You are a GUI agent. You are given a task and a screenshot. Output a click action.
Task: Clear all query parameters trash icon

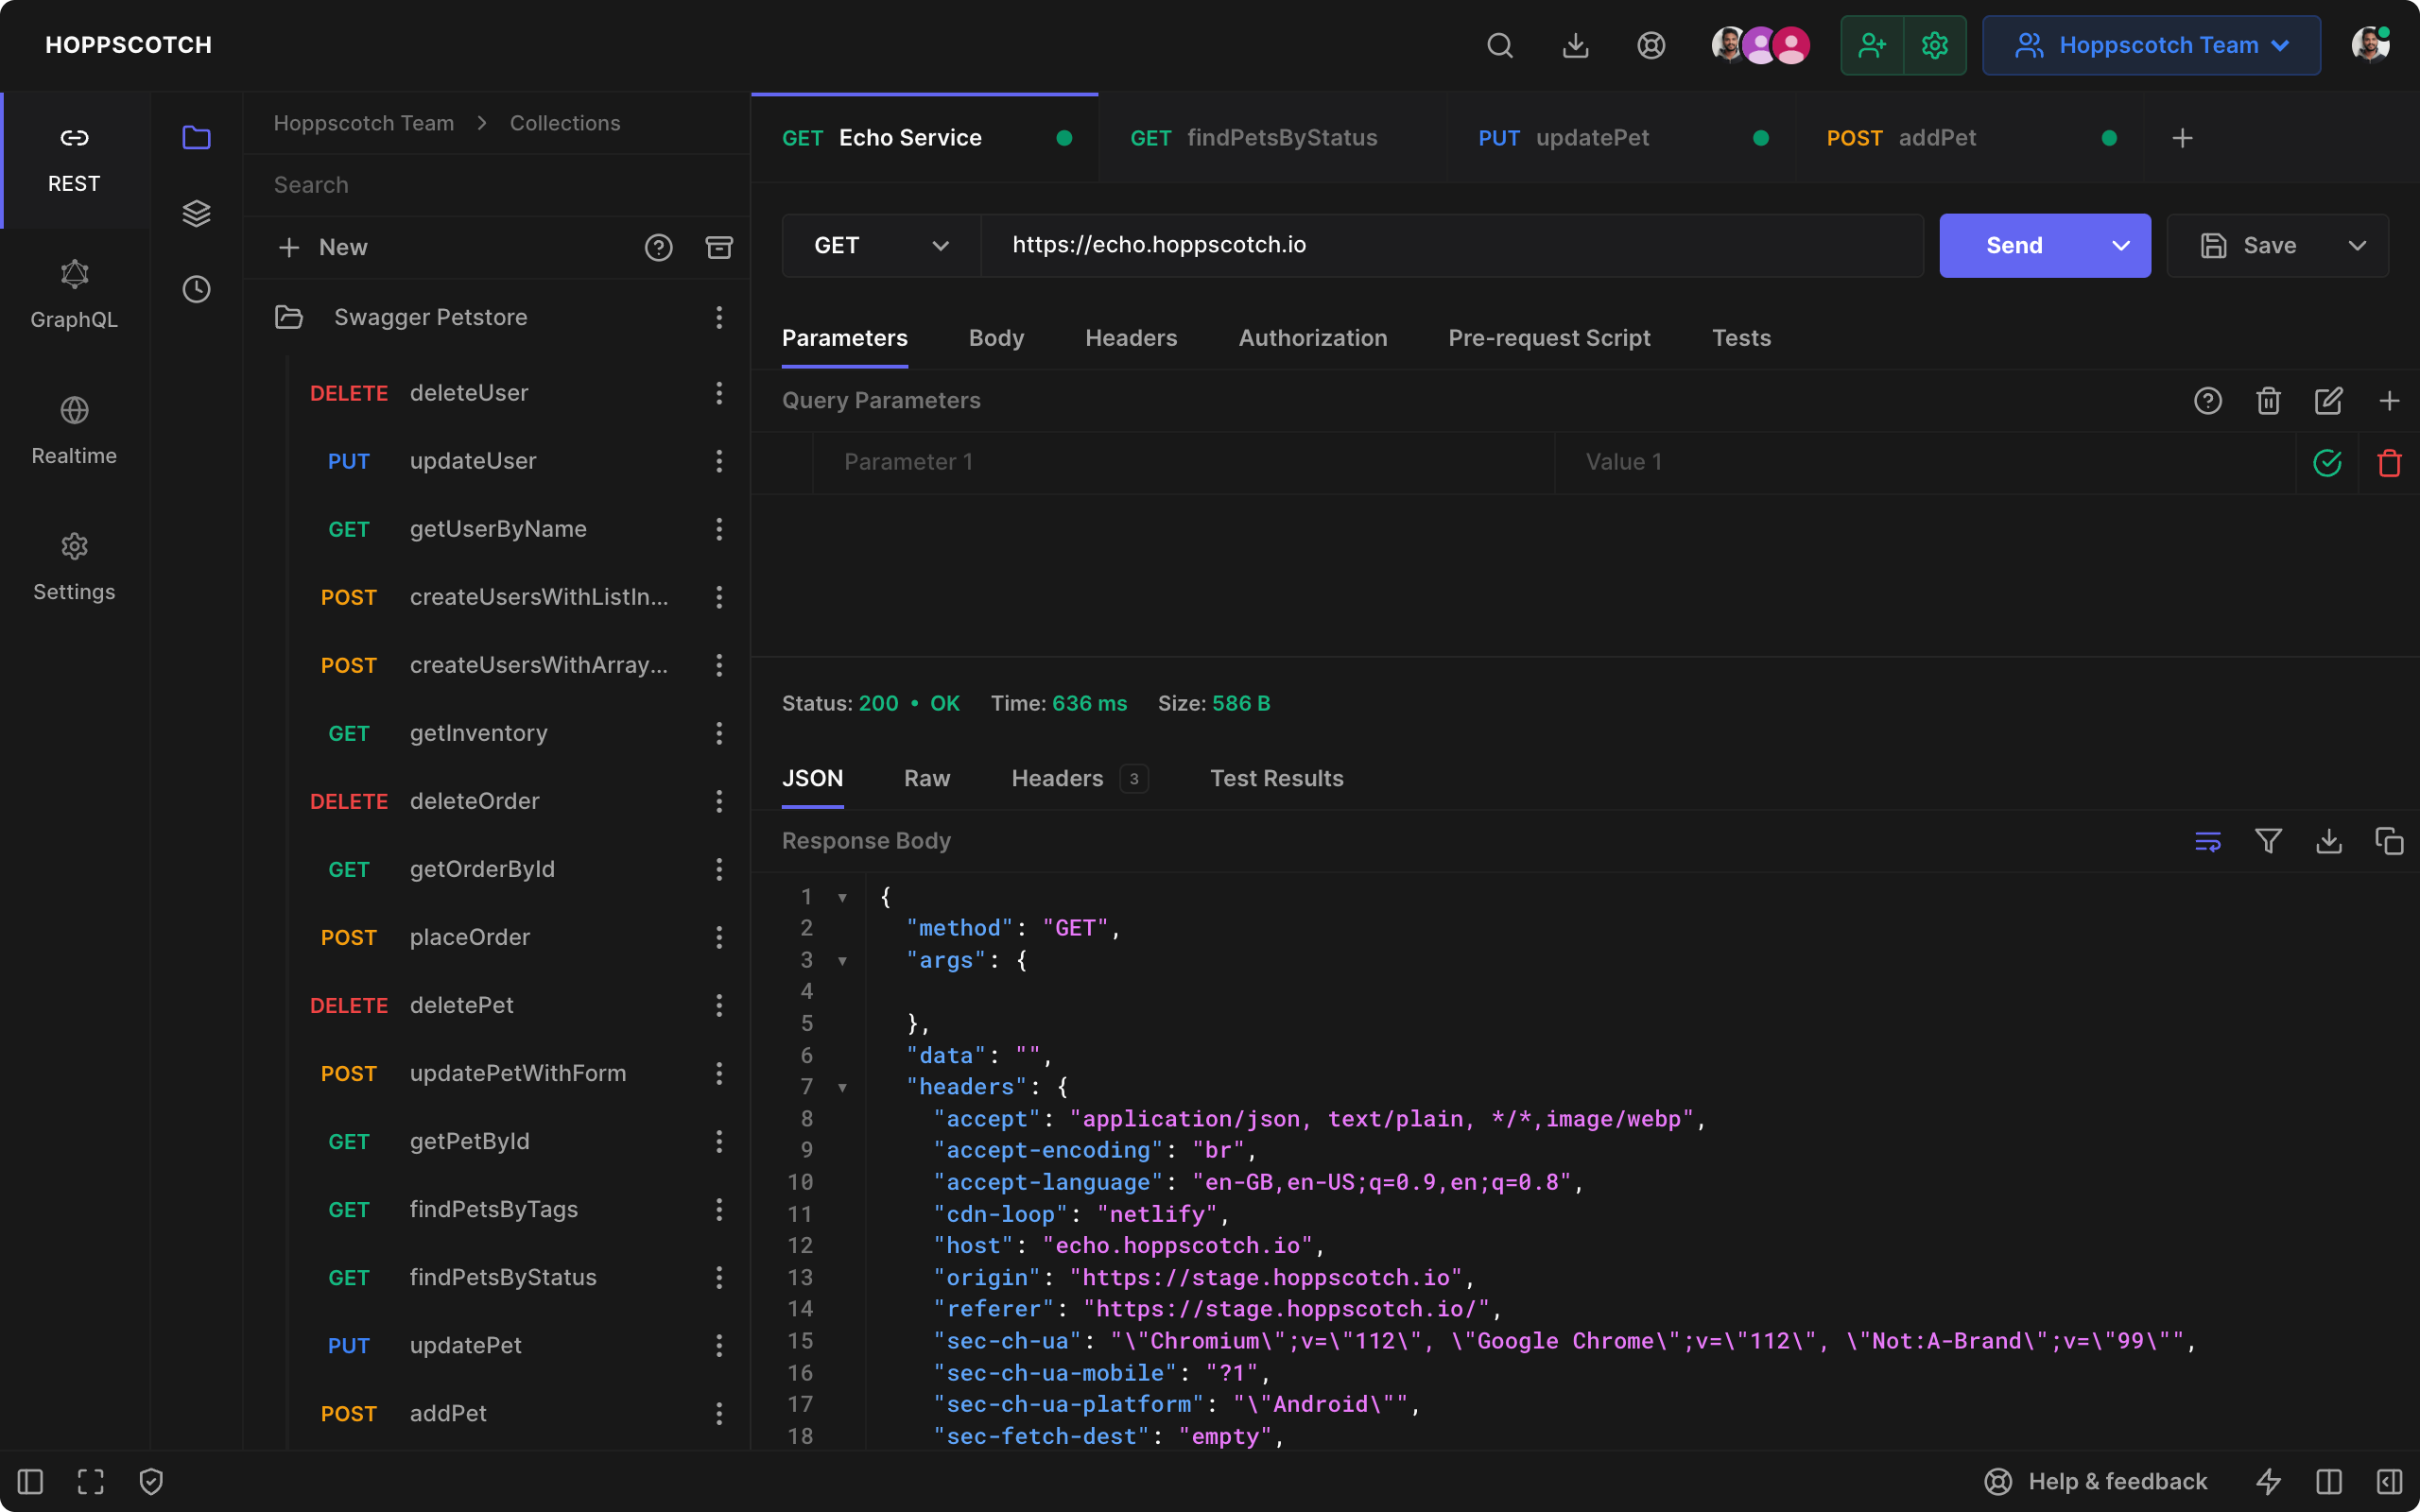[x=2268, y=401]
